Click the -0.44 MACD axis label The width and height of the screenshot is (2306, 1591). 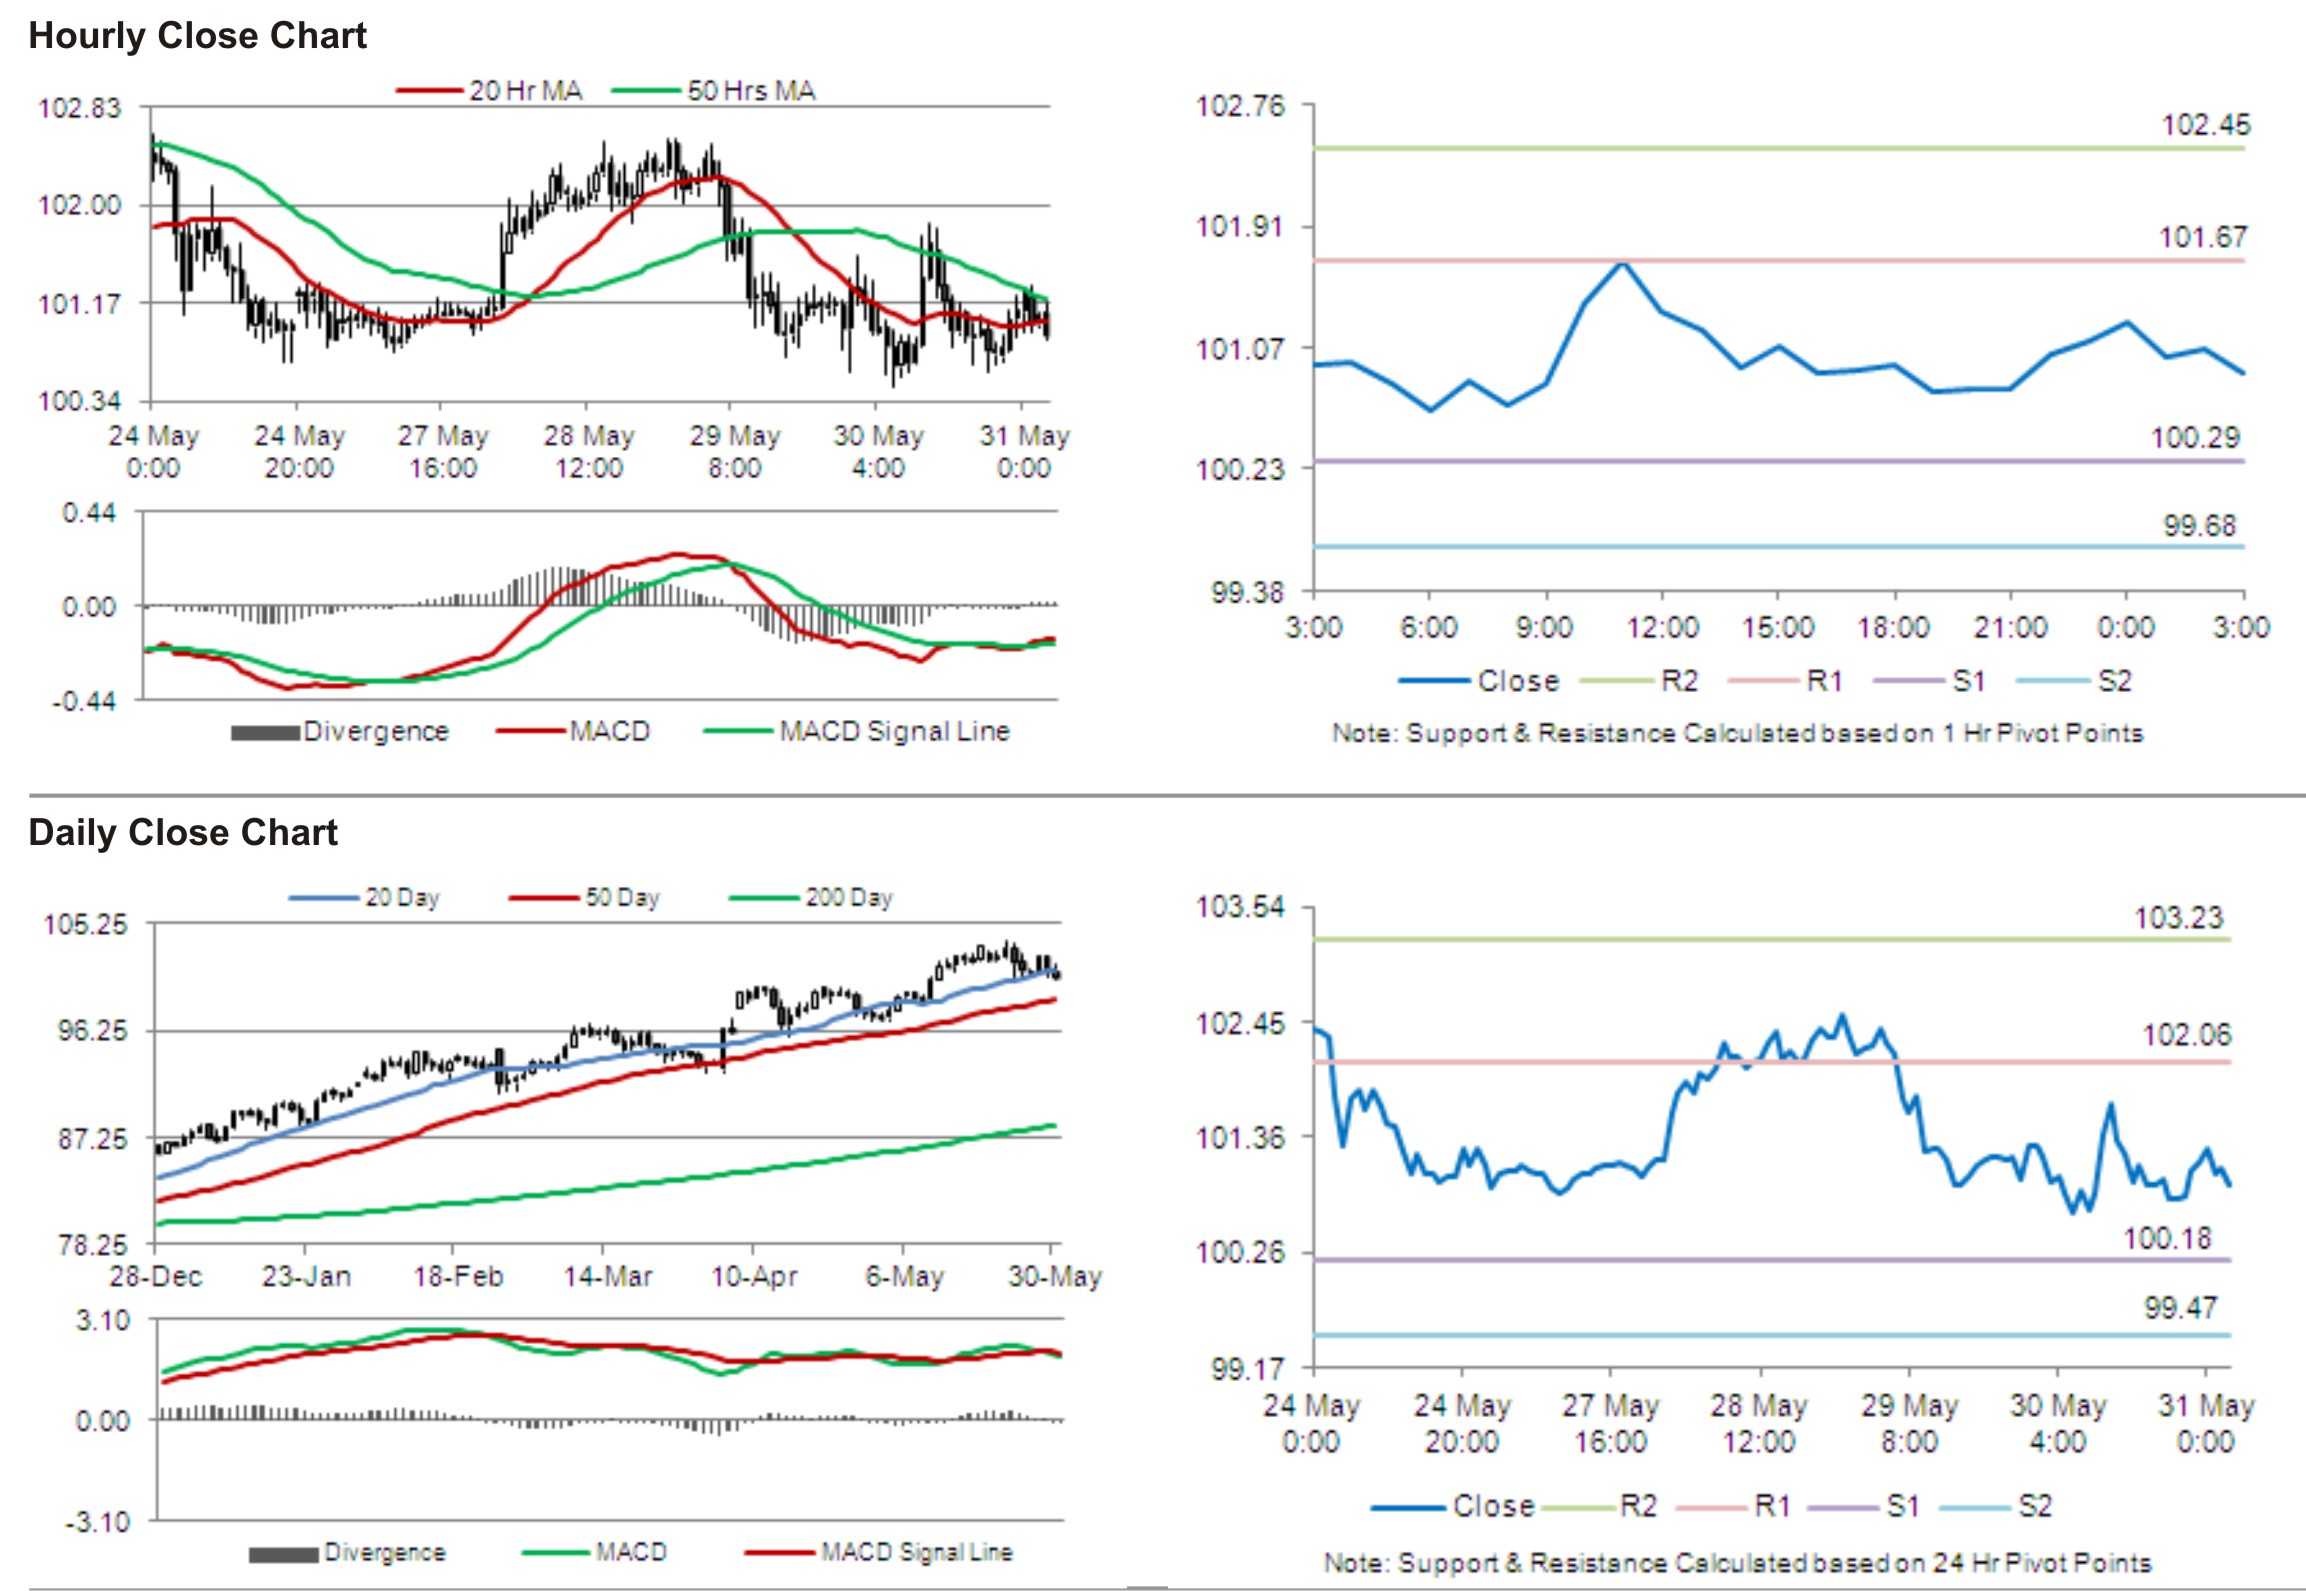pos(84,701)
